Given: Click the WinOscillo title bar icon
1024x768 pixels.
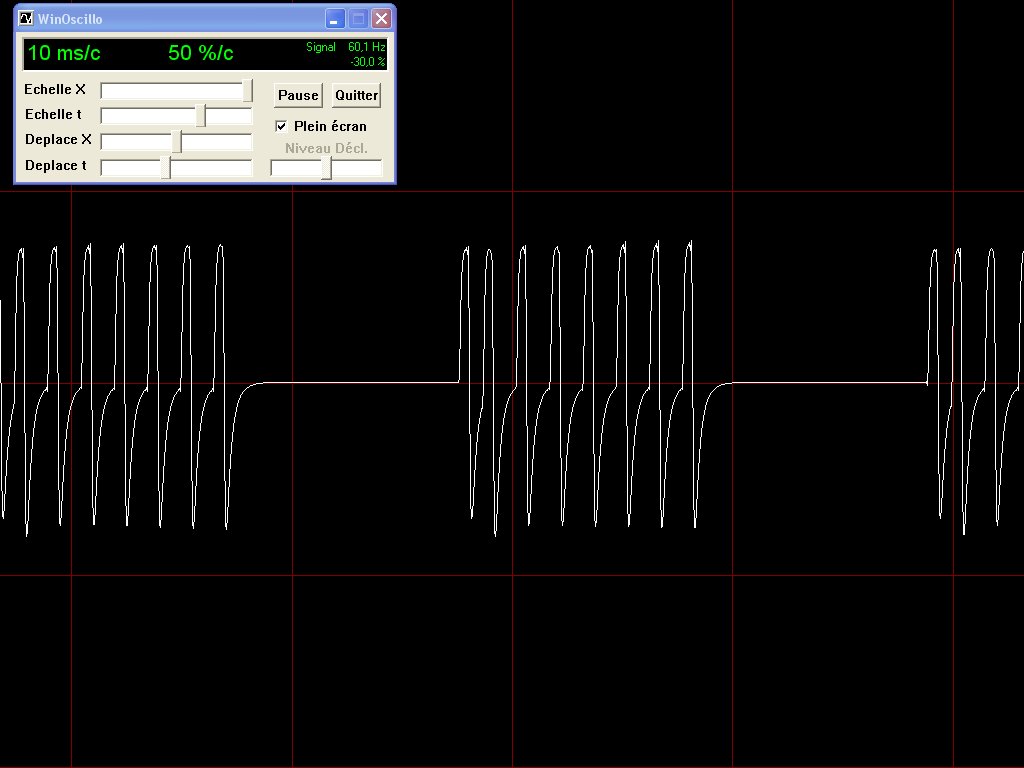Looking at the screenshot, I should coord(26,18).
